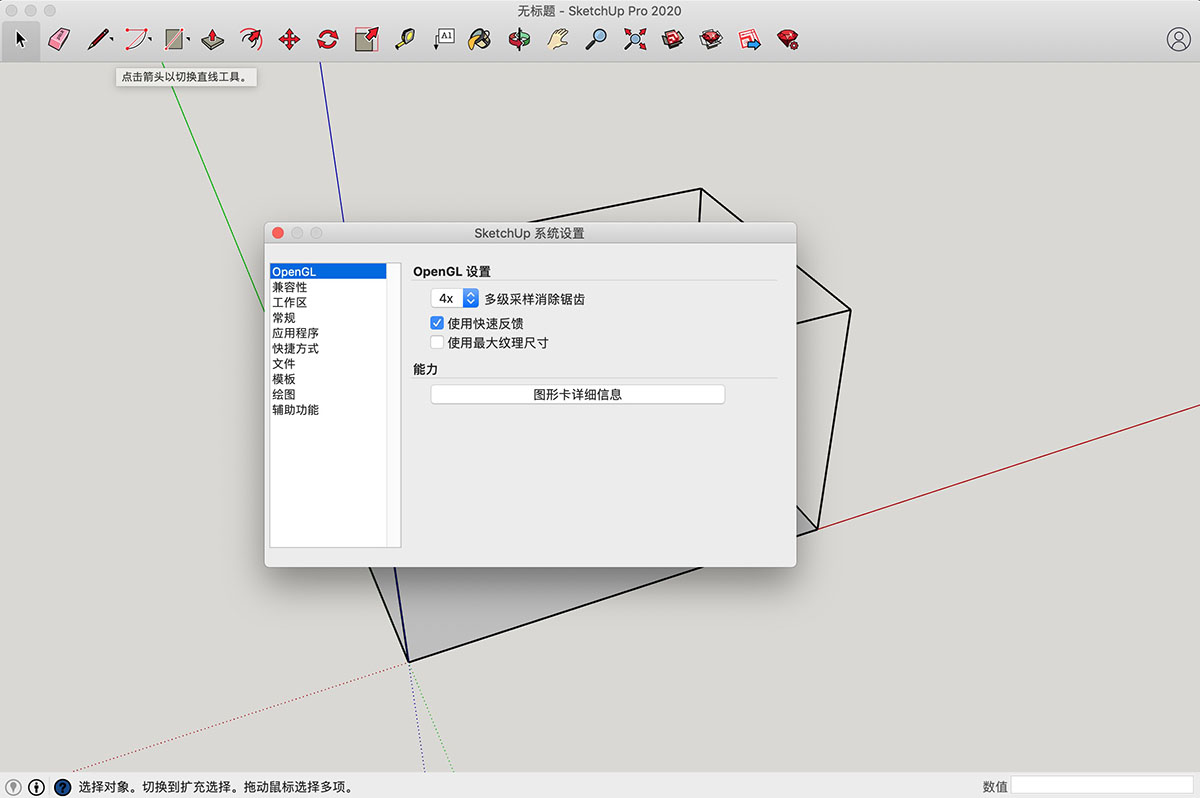Image resolution: width=1200 pixels, height=798 pixels.
Task: Open the Extension Warehouse
Action: click(711, 40)
